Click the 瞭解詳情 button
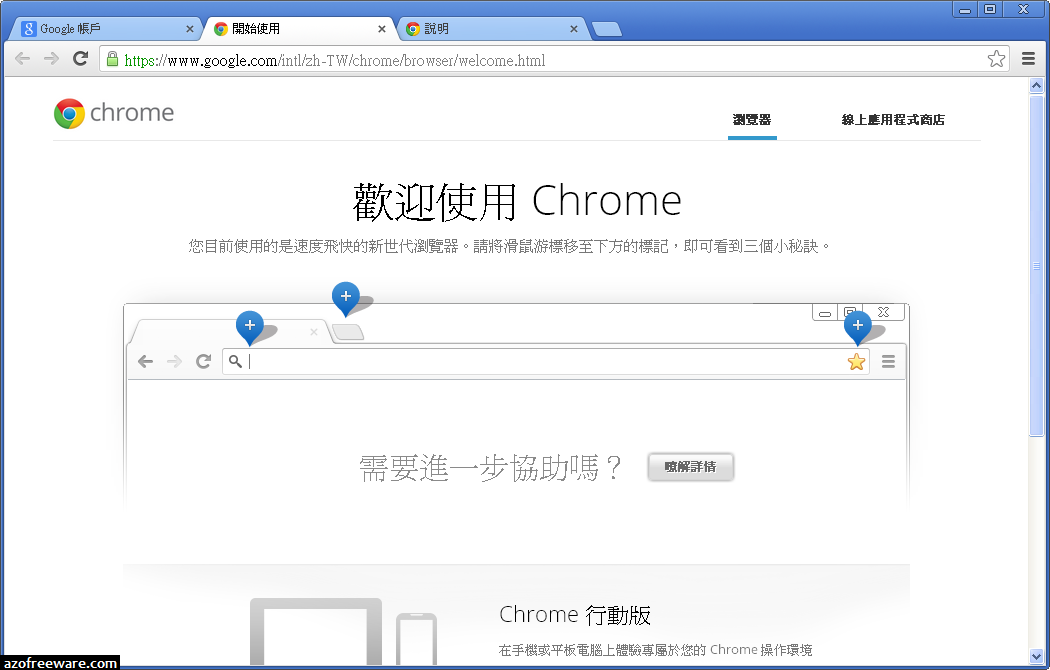Screen dimensions: 1050x670 (x=690, y=467)
